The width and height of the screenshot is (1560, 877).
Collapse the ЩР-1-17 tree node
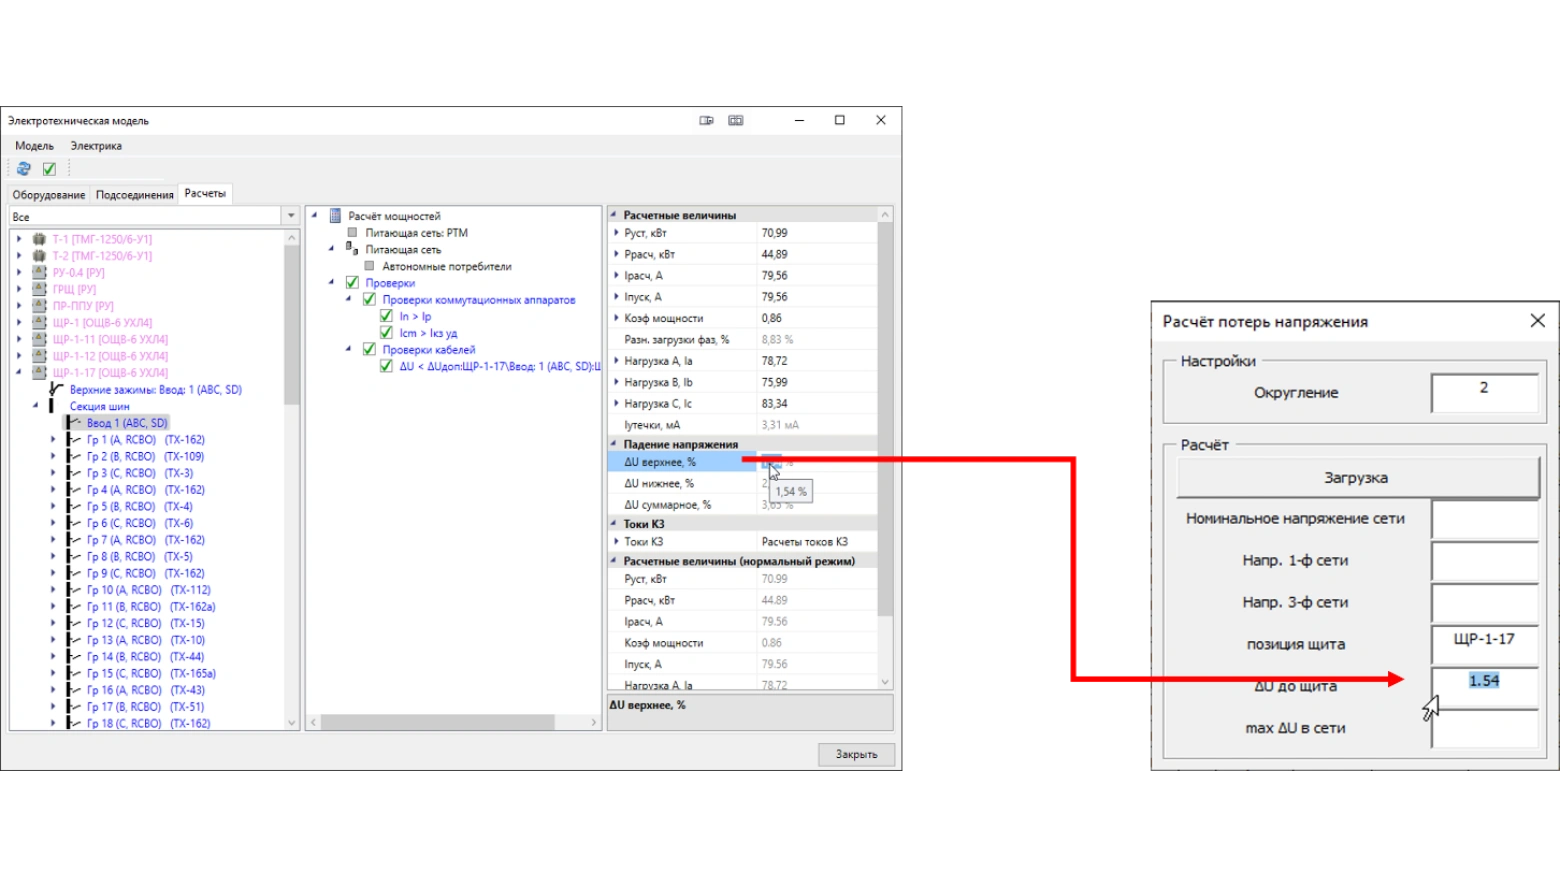19,373
